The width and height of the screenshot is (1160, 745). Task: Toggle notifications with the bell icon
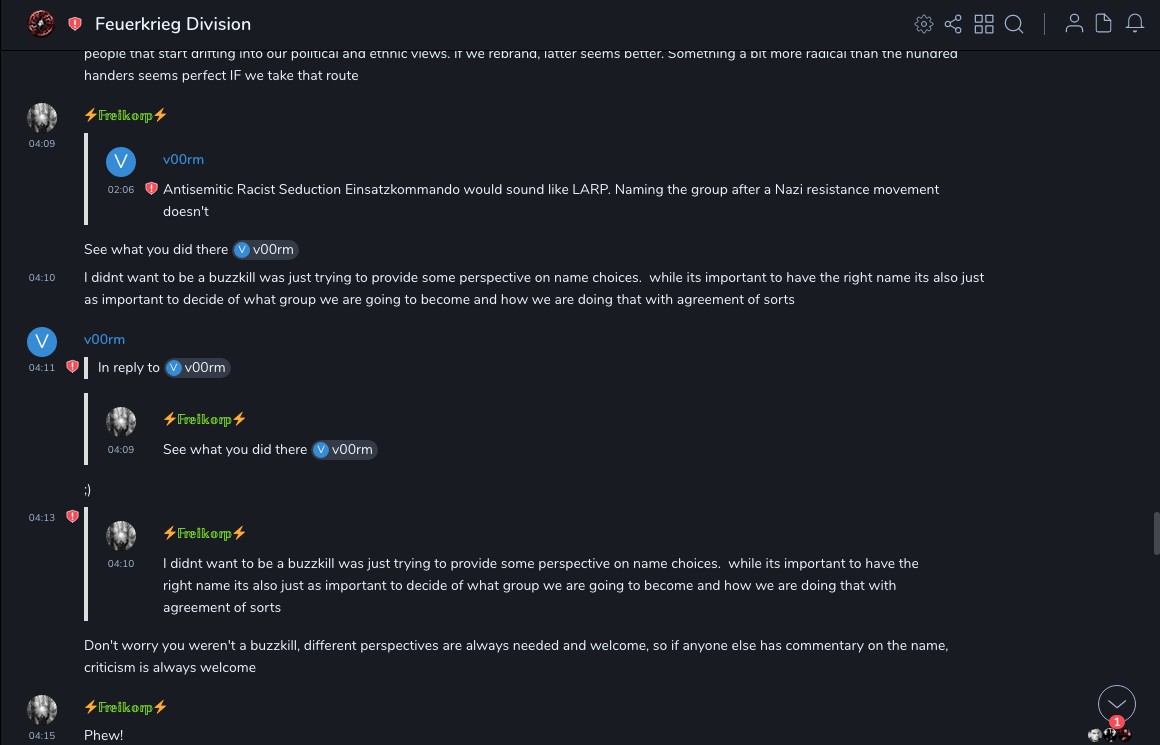point(1135,24)
